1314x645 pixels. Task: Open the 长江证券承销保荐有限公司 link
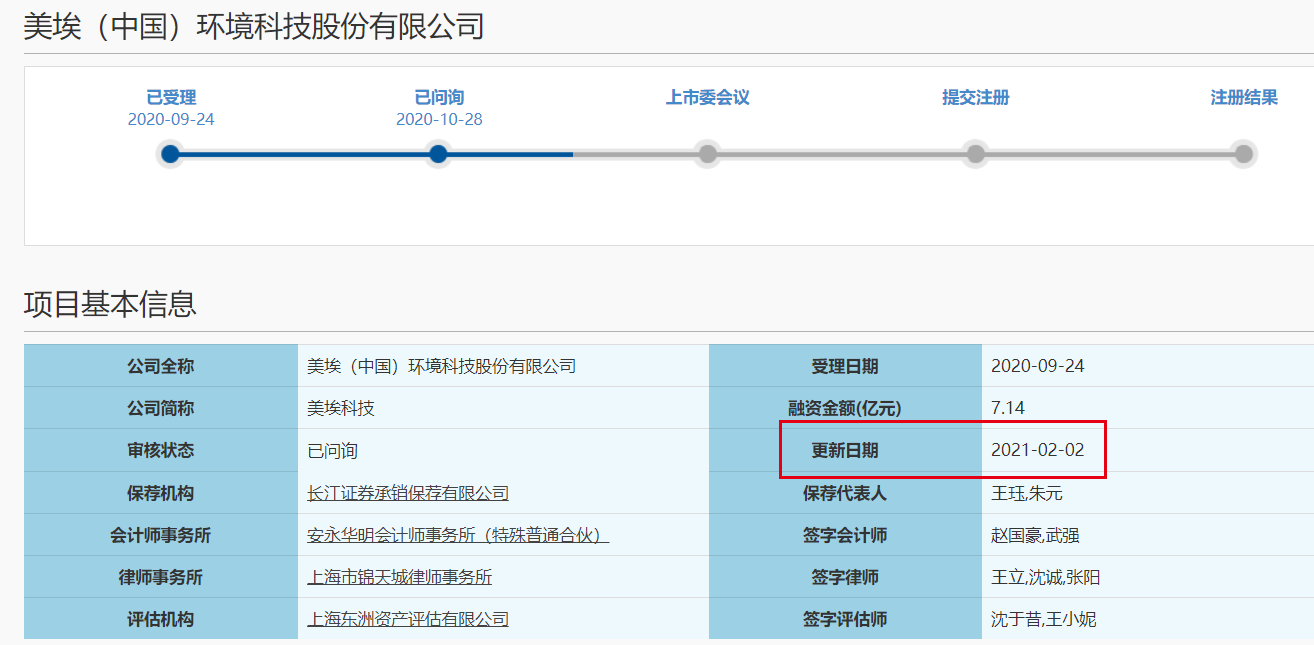pos(408,493)
